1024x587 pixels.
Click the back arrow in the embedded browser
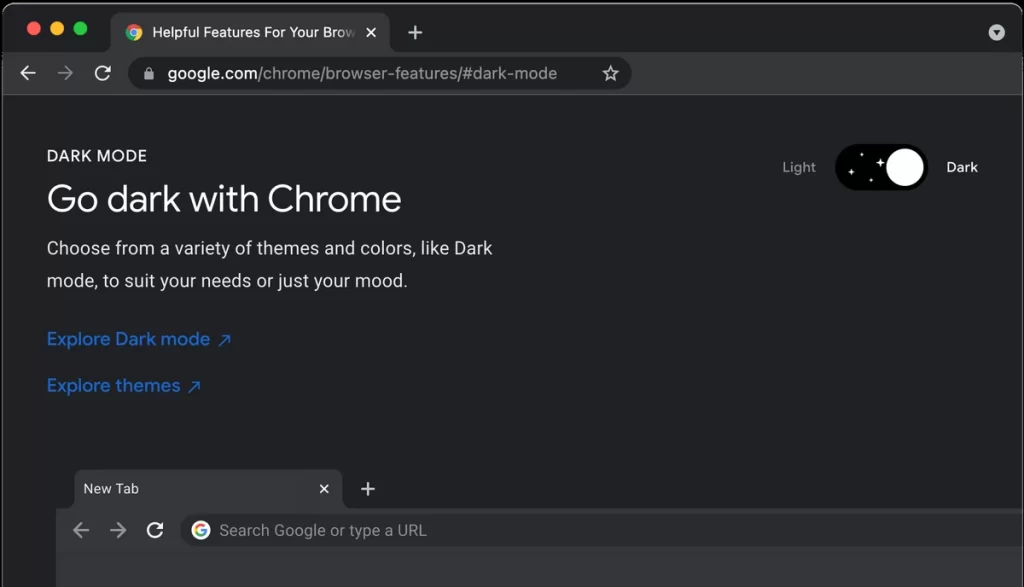[x=81, y=530]
